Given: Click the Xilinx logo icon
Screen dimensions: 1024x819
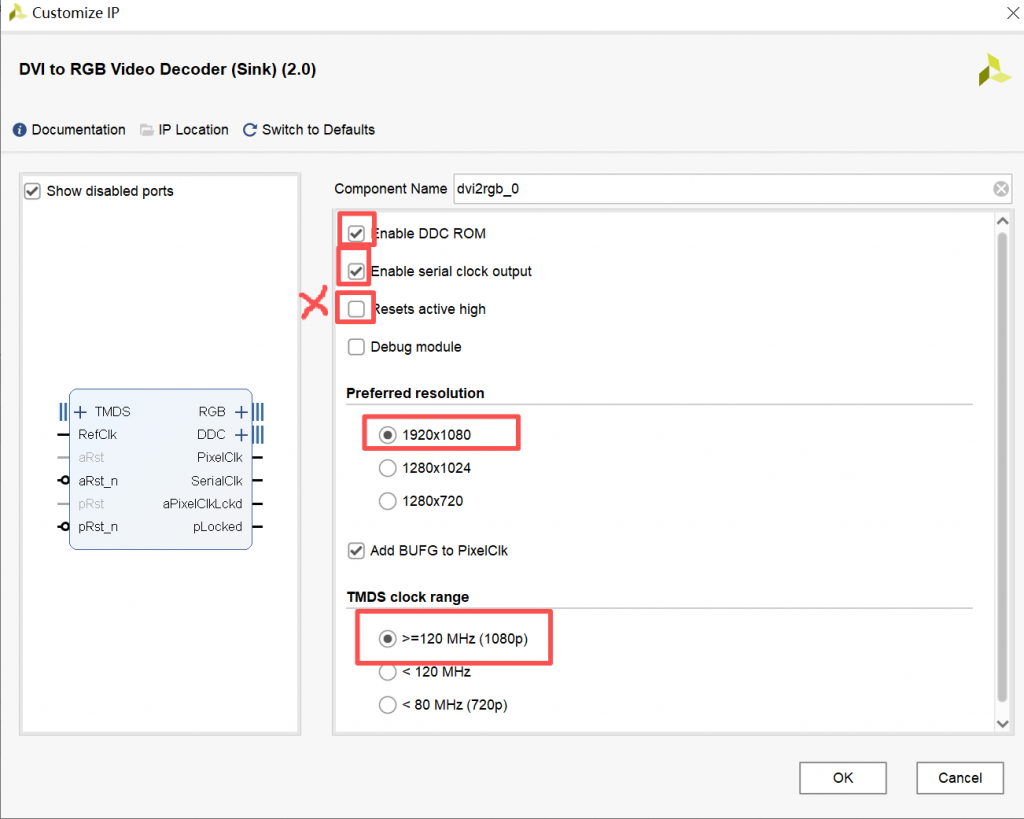Looking at the screenshot, I should (994, 70).
